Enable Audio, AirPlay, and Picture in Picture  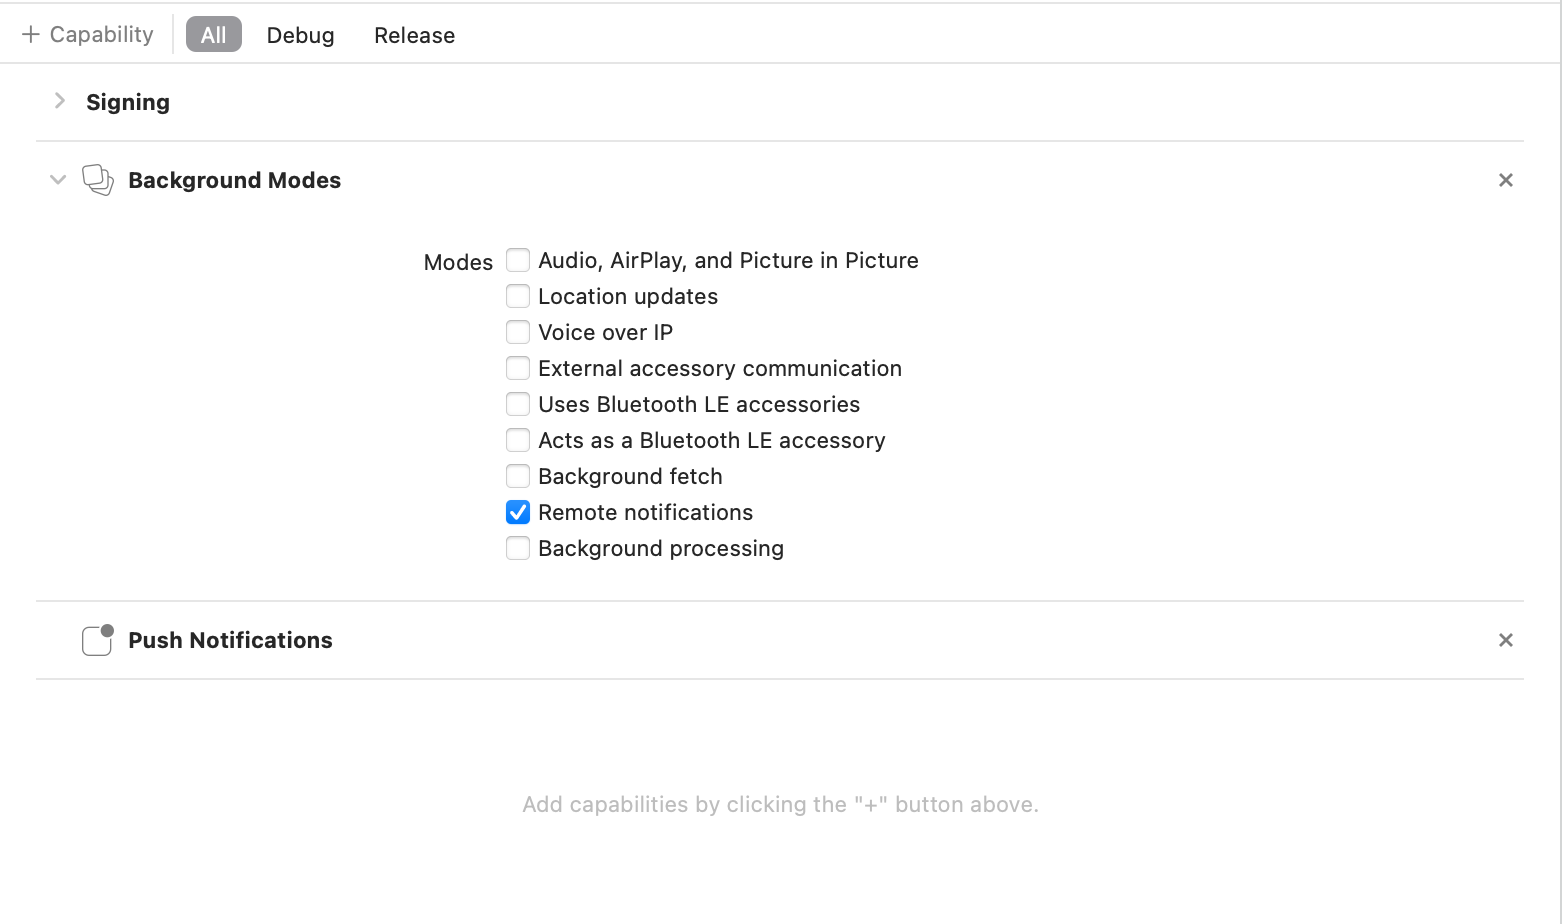coord(518,260)
